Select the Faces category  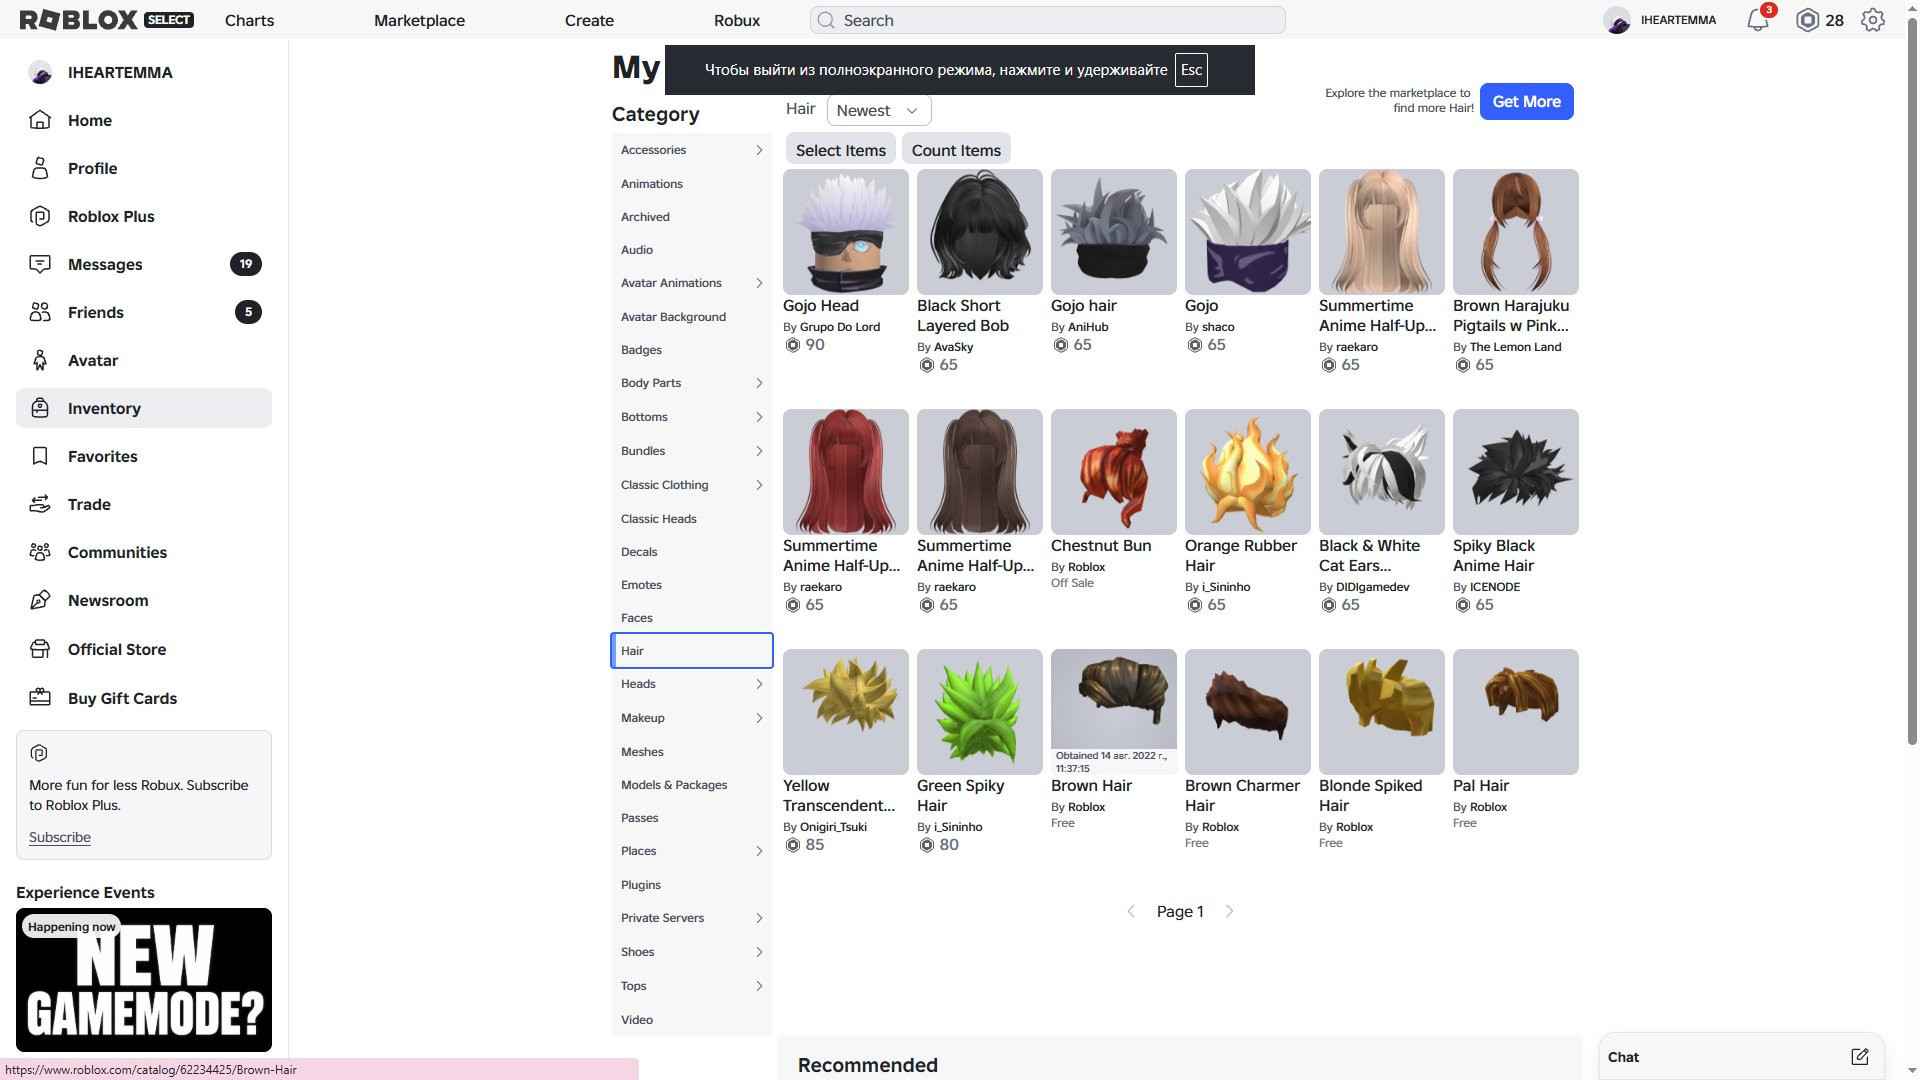click(x=691, y=618)
